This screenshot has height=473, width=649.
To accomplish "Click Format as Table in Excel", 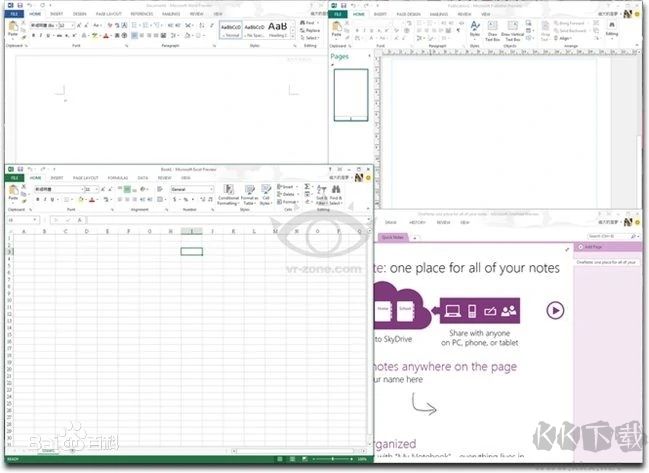I will pyautogui.click(x=249, y=195).
